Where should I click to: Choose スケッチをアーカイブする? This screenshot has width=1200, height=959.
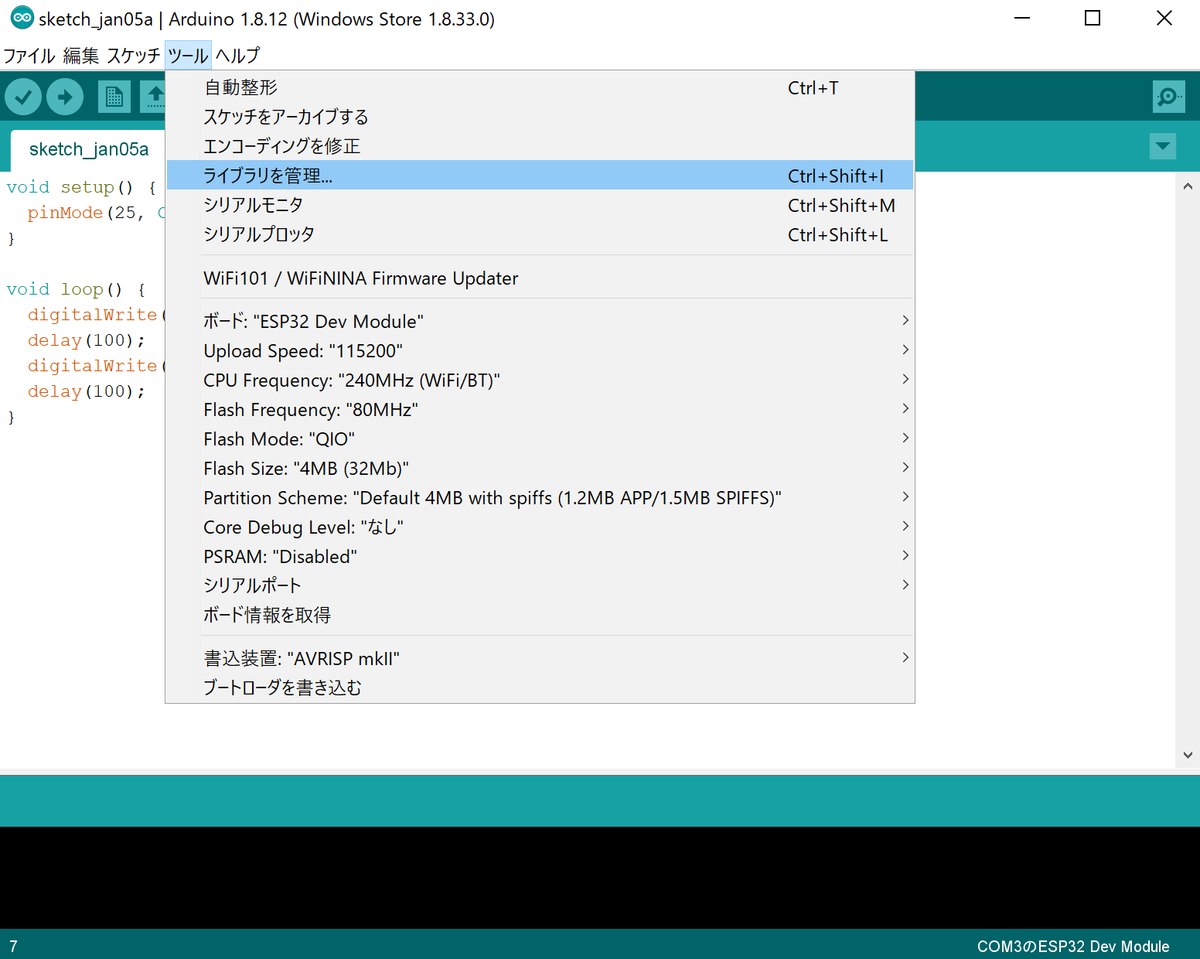pos(540,117)
